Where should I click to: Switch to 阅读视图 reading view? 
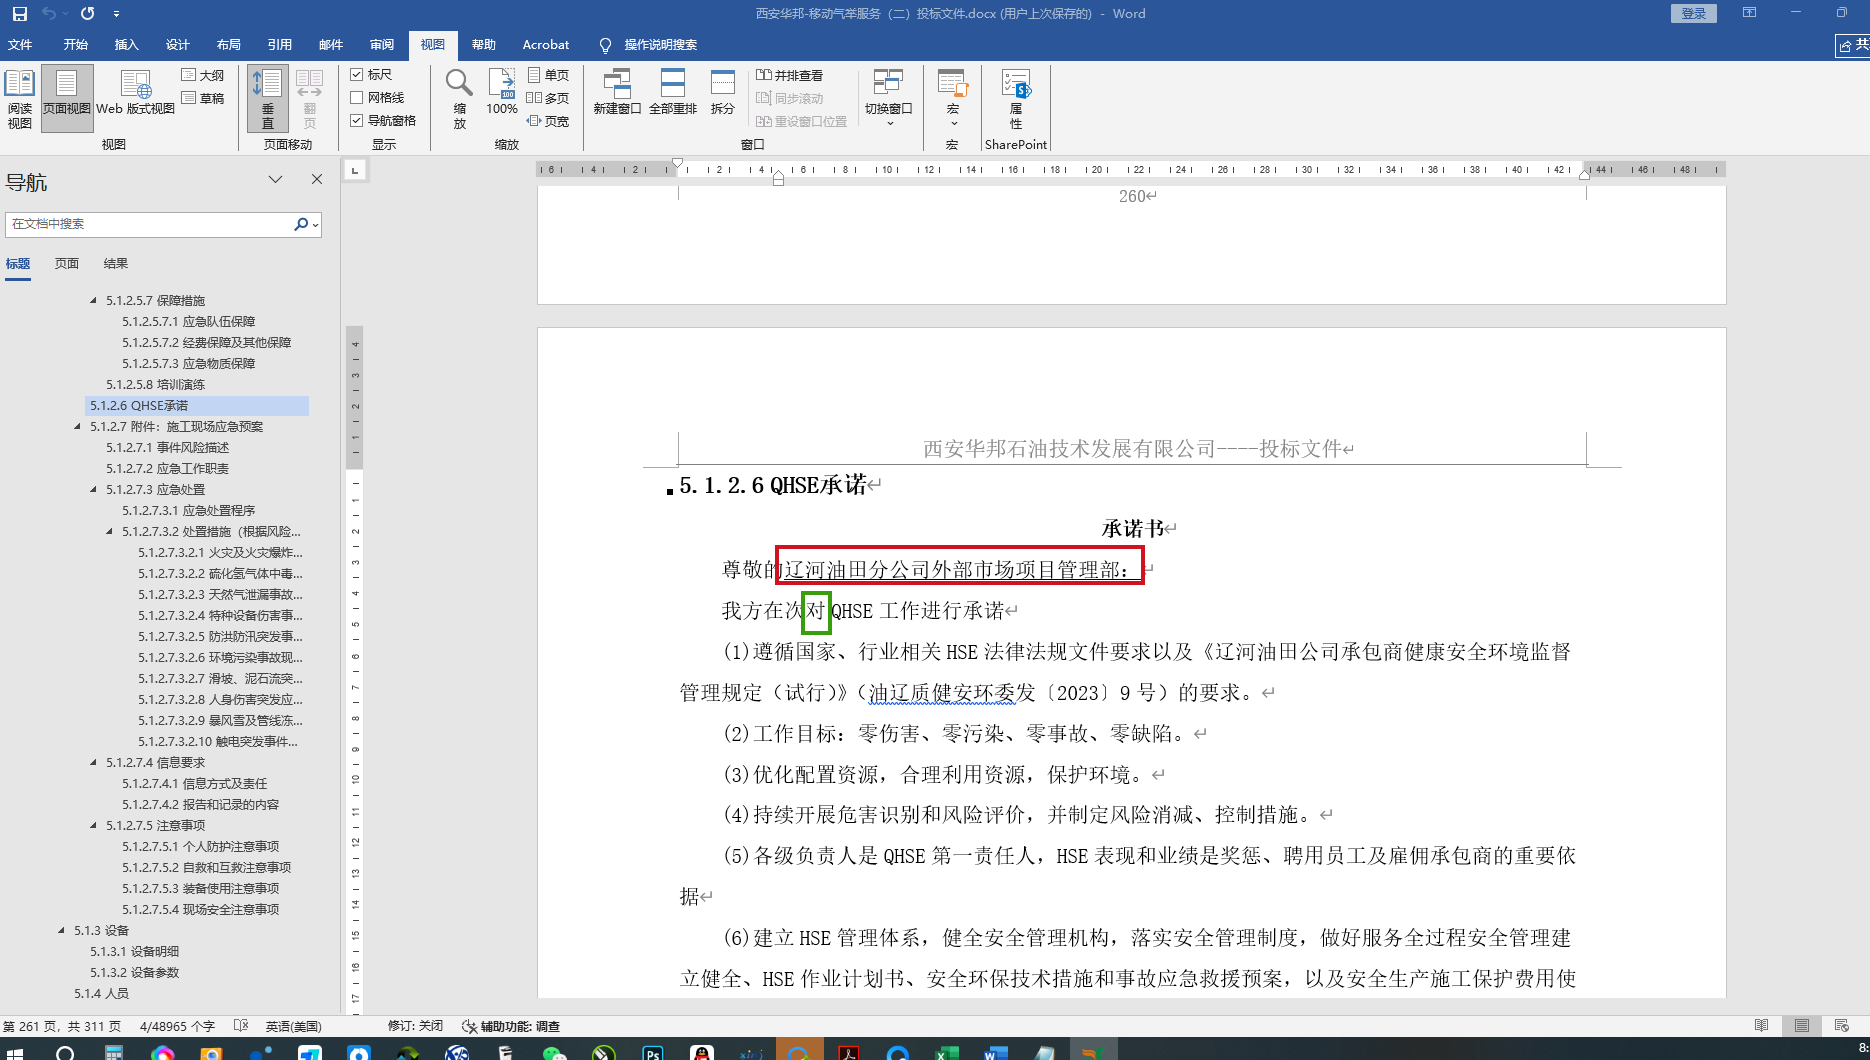click(x=20, y=100)
